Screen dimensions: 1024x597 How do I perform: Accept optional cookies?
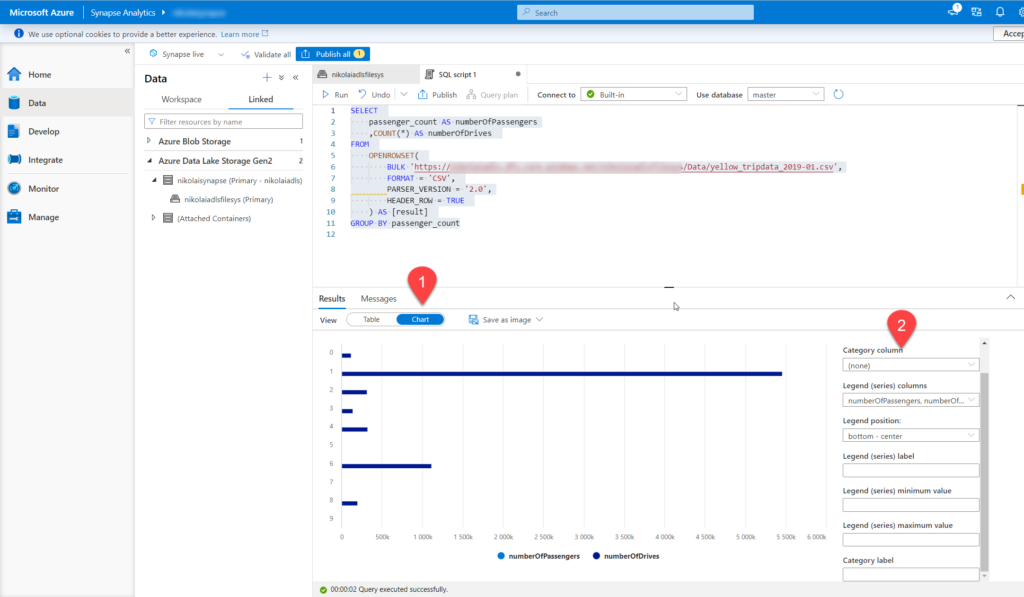click(x=1009, y=34)
